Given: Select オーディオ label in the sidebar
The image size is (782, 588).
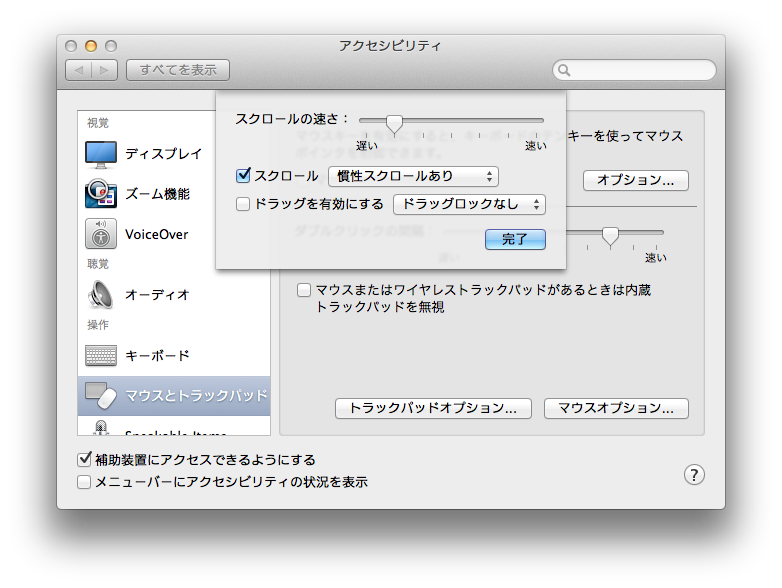Looking at the screenshot, I should (x=157, y=295).
